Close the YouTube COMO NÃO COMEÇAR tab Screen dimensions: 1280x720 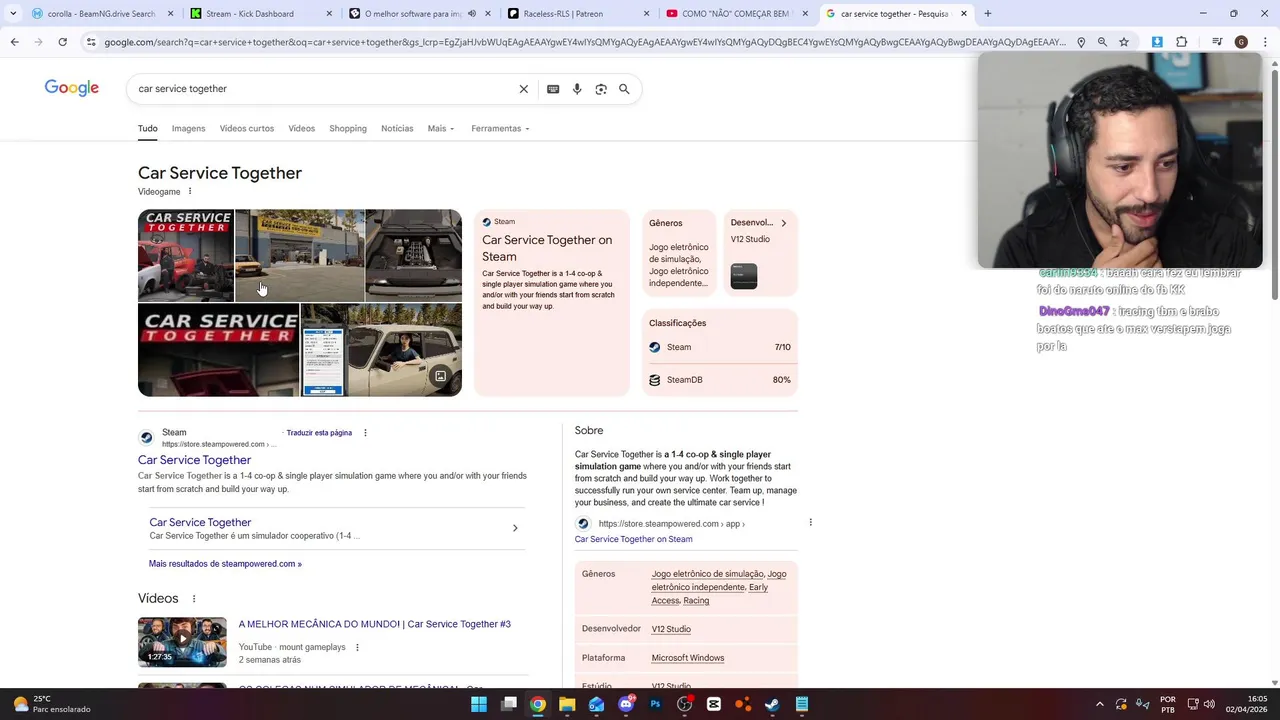coord(805,14)
